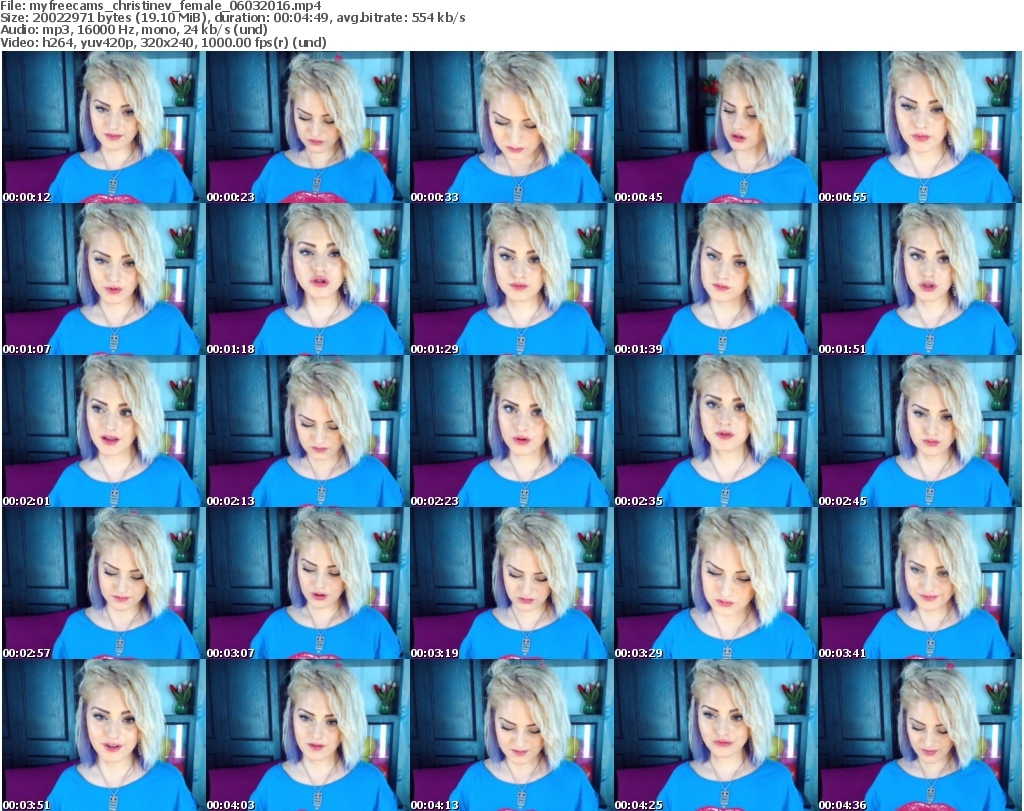
Task: Select the thumbnail stamped 00:00:33
Action: 511,127
